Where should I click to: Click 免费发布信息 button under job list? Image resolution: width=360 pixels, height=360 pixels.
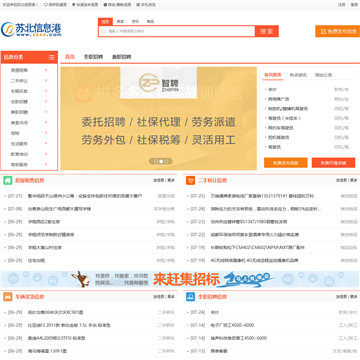286,163
